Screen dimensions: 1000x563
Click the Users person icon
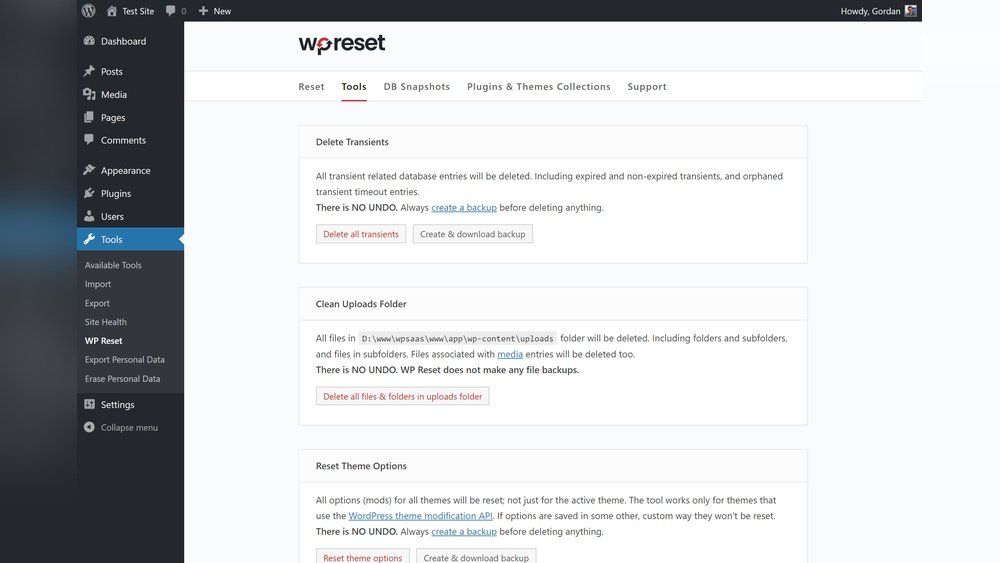89,216
